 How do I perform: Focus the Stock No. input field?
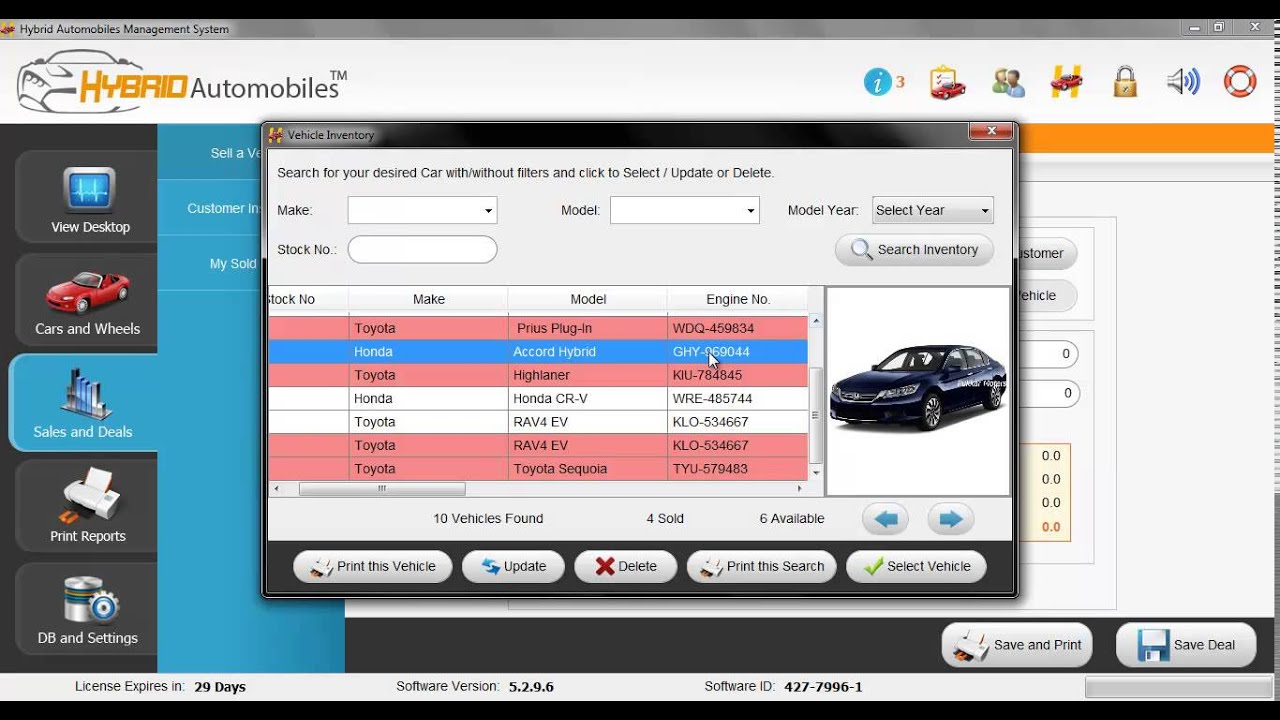422,249
